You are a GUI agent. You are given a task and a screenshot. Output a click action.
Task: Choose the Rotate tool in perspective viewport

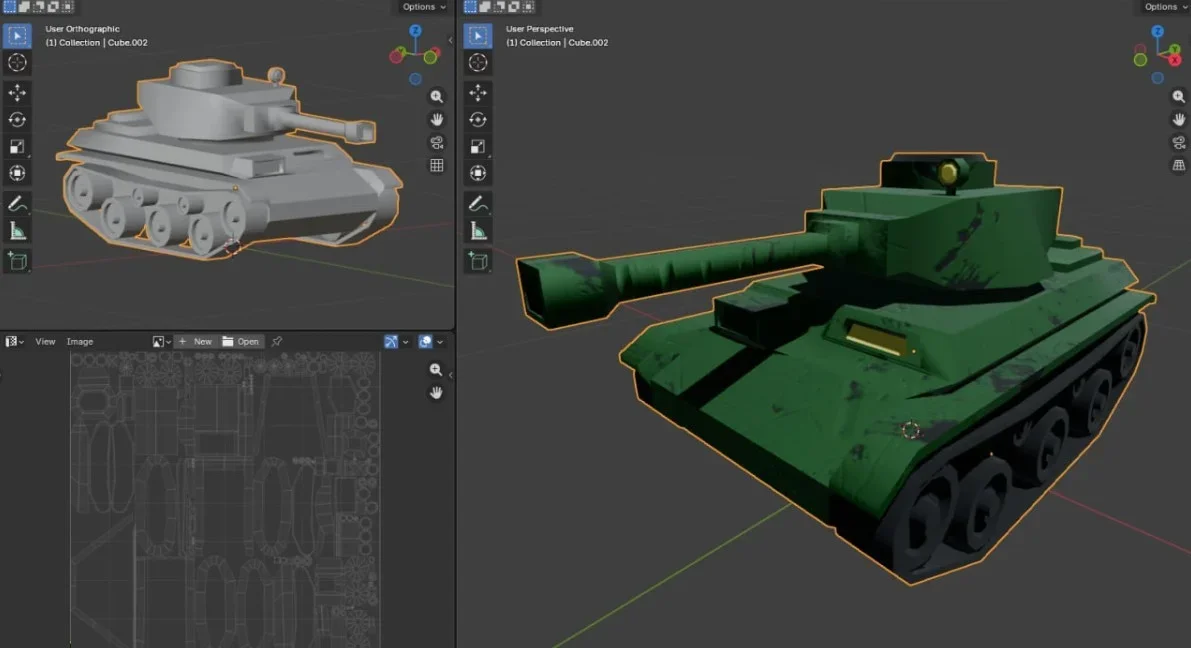coord(478,120)
